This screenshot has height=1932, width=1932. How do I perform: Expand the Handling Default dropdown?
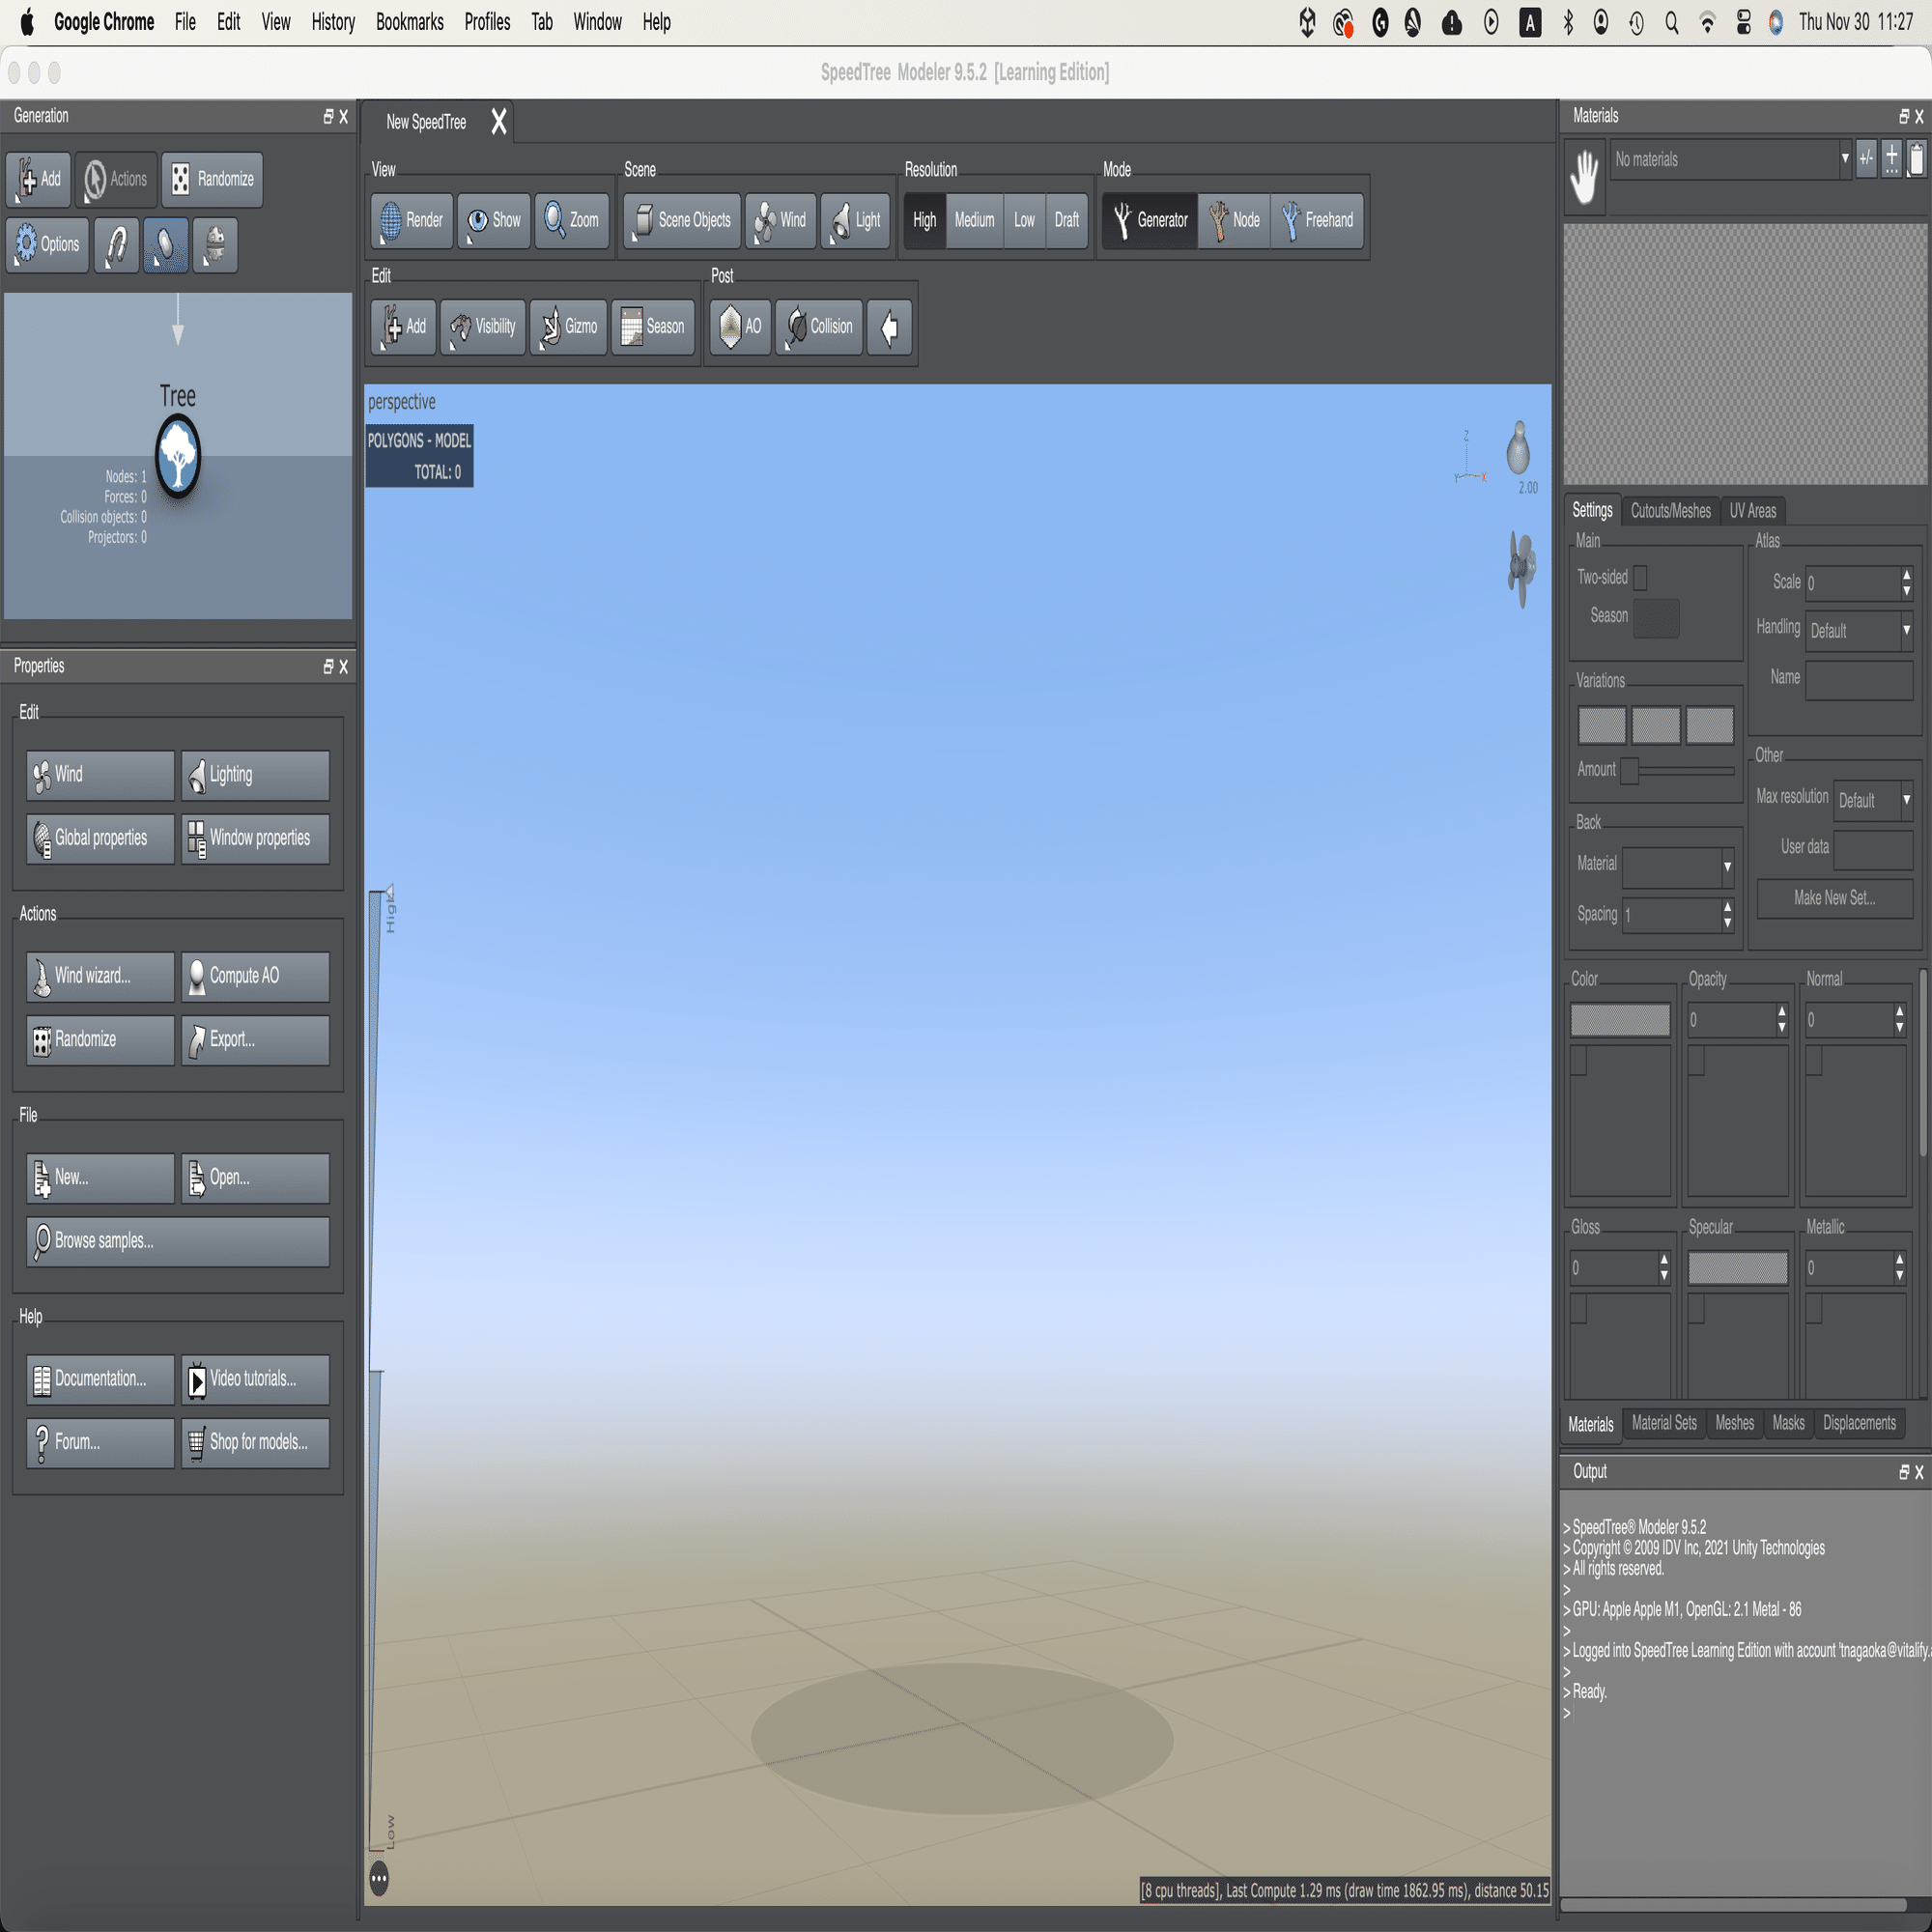tap(1860, 631)
